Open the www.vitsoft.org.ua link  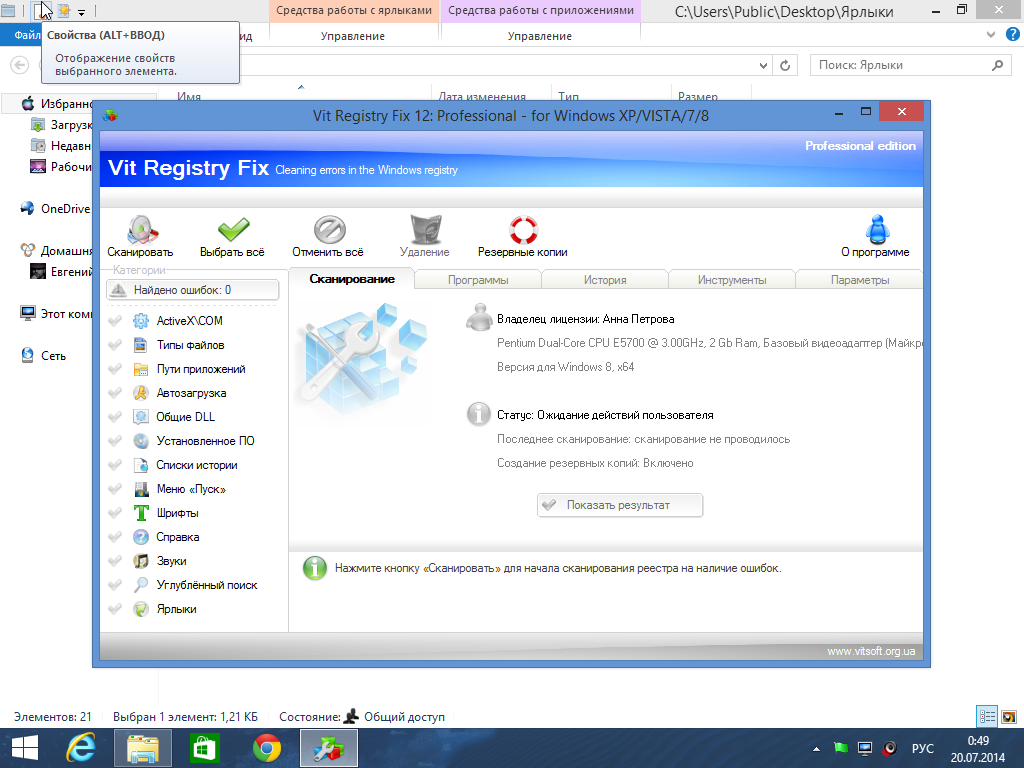[871, 651]
